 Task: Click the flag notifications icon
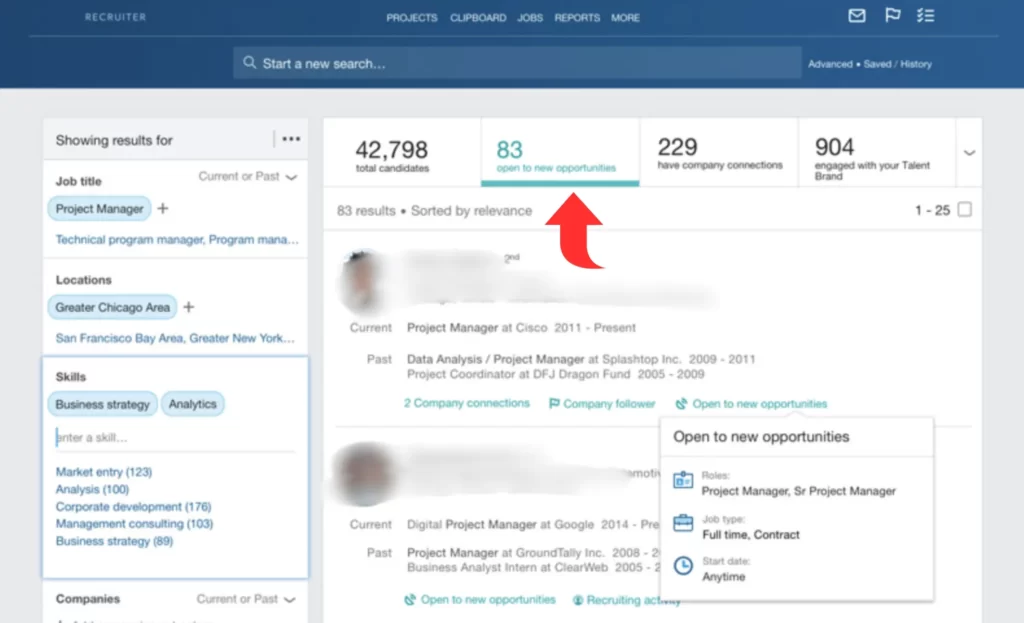[x=892, y=16]
